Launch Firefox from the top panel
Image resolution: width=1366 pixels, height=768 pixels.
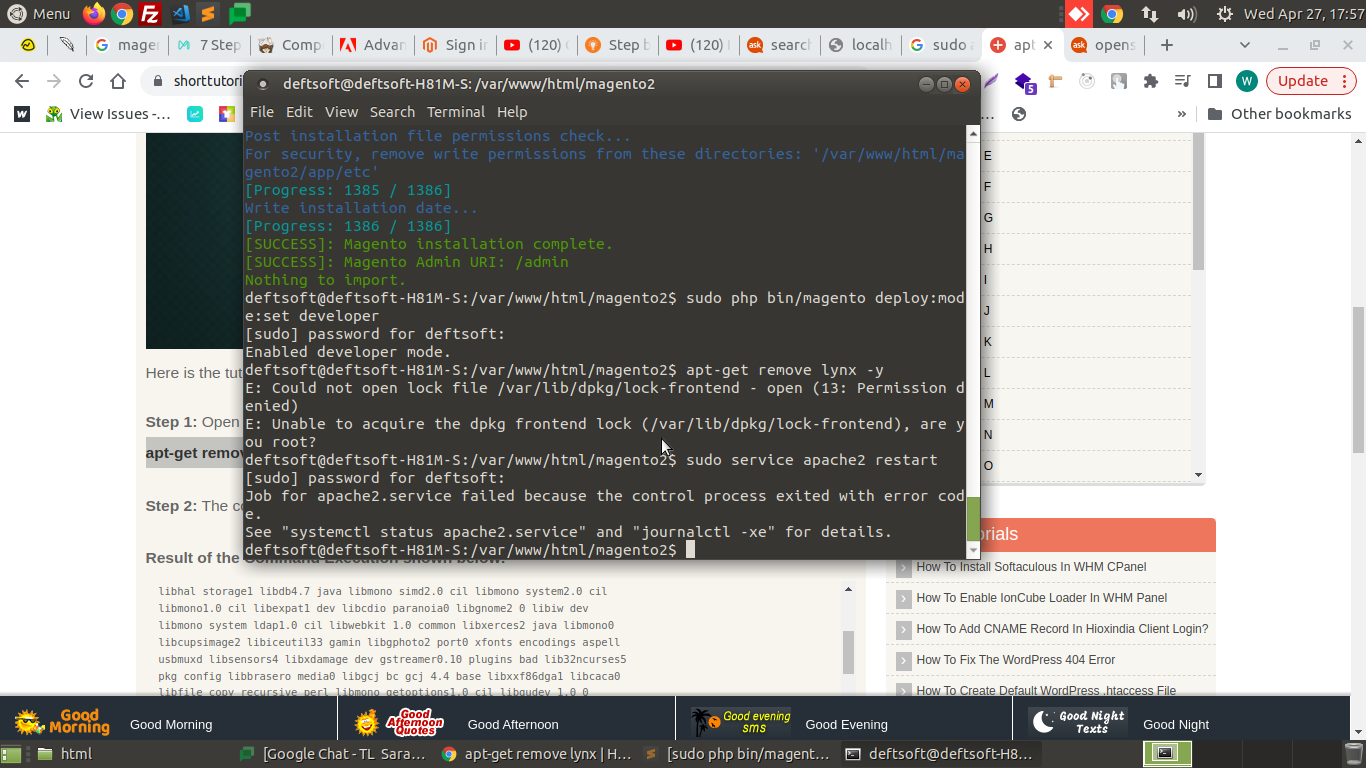pyautogui.click(x=93, y=14)
